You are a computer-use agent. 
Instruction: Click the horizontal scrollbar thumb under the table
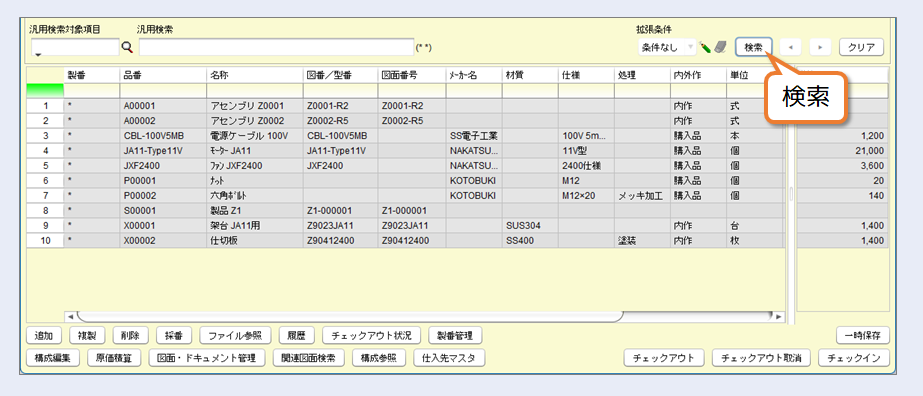(x=350, y=317)
